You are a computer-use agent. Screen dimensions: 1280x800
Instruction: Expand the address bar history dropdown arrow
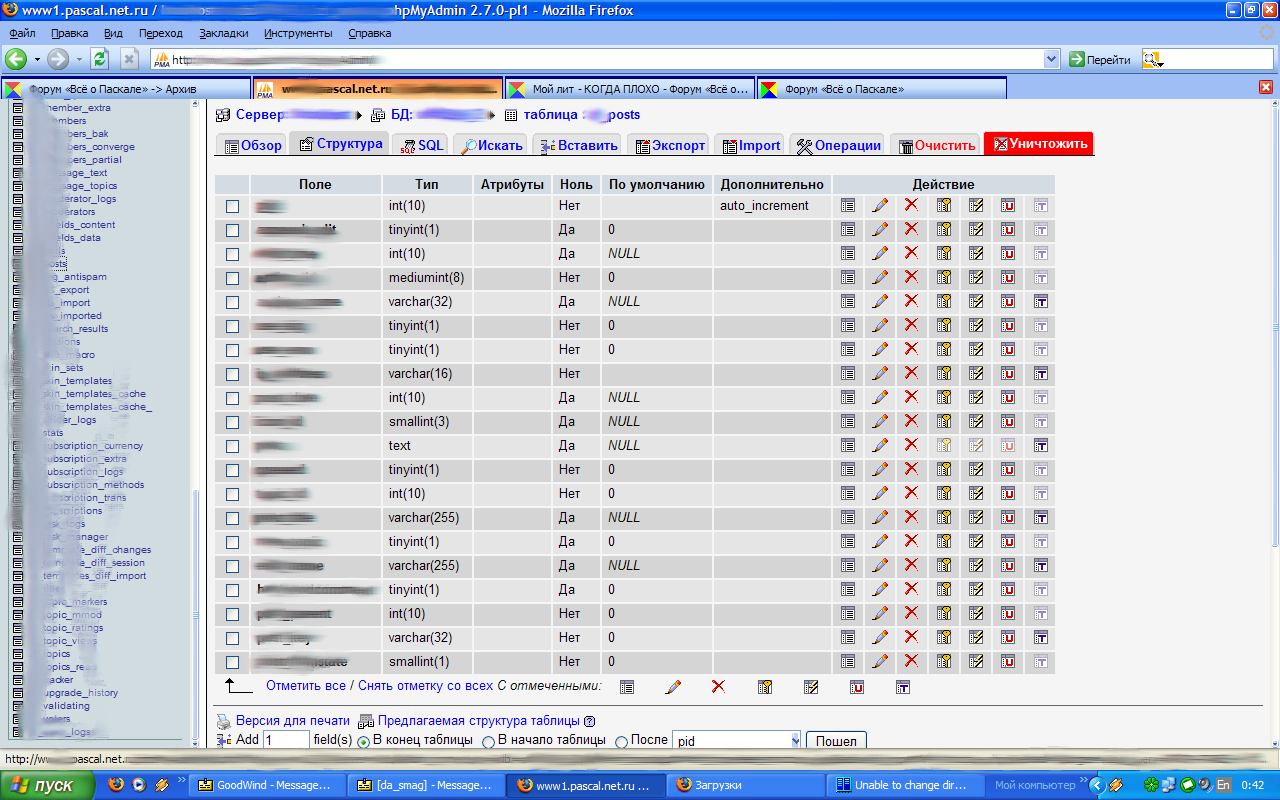pyautogui.click(x=1051, y=60)
